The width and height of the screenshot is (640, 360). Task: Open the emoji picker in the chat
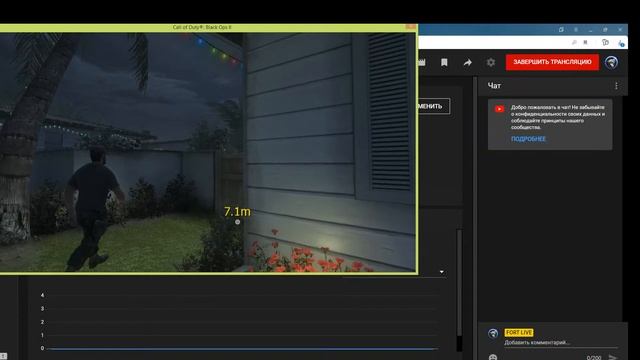493,358
